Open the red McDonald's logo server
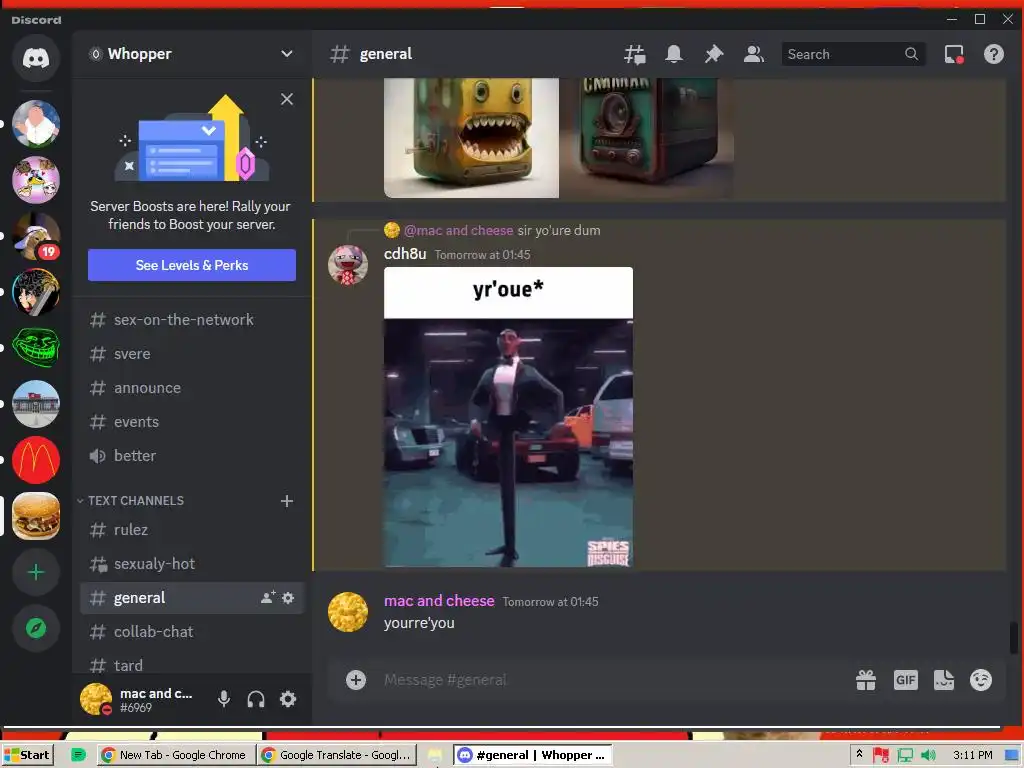The width and height of the screenshot is (1024, 768). pos(36,460)
